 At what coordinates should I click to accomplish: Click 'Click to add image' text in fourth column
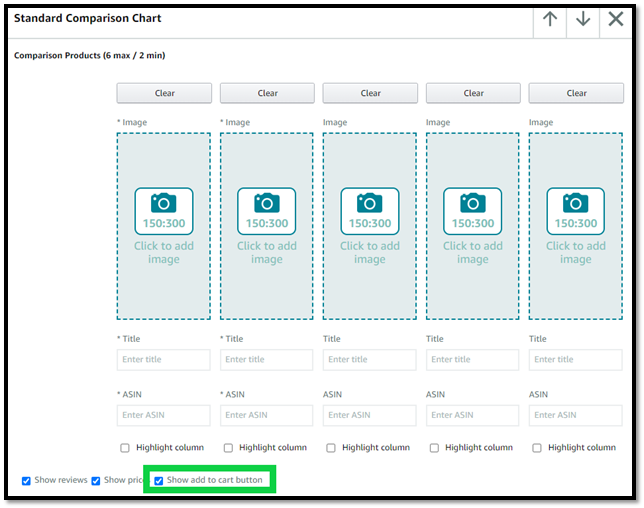coord(473,253)
